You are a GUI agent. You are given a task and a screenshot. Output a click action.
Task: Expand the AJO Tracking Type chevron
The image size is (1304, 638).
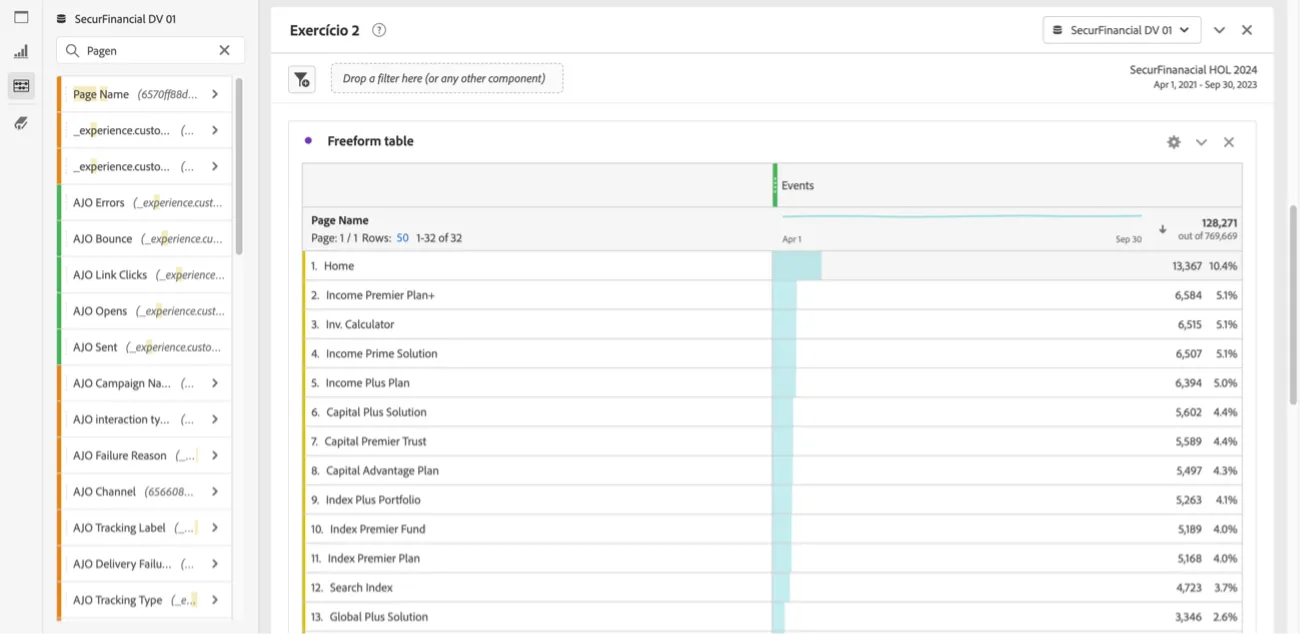point(215,600)
